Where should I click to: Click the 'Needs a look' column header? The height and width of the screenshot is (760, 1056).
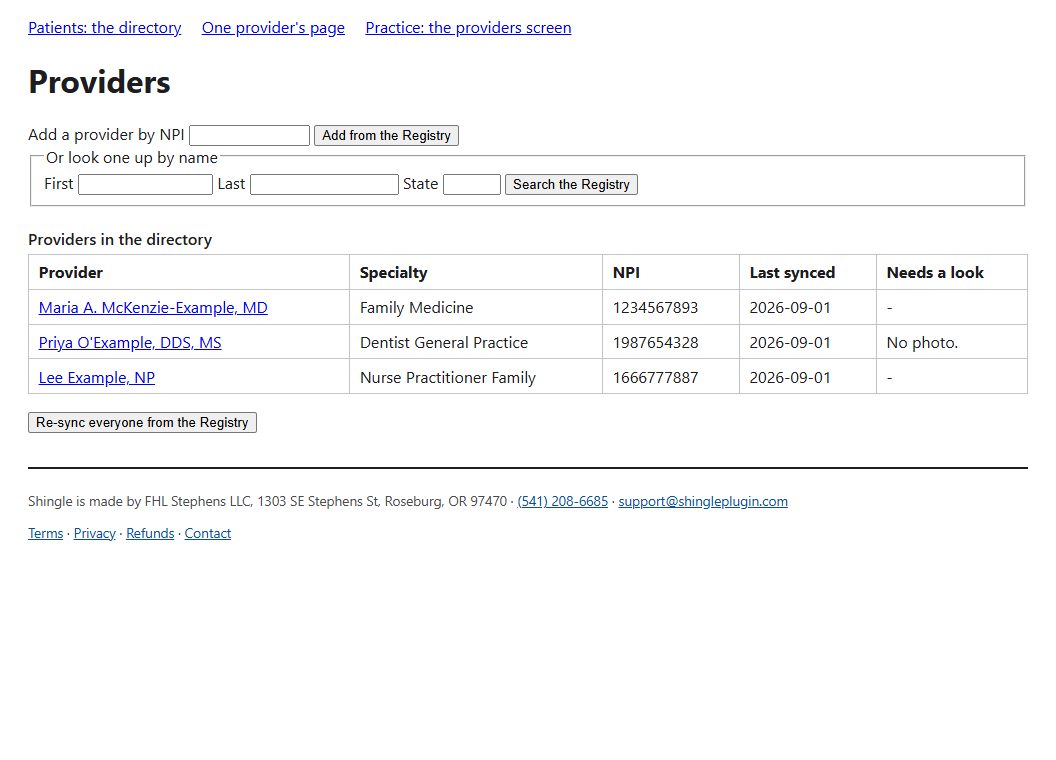(x=952, y=273)
